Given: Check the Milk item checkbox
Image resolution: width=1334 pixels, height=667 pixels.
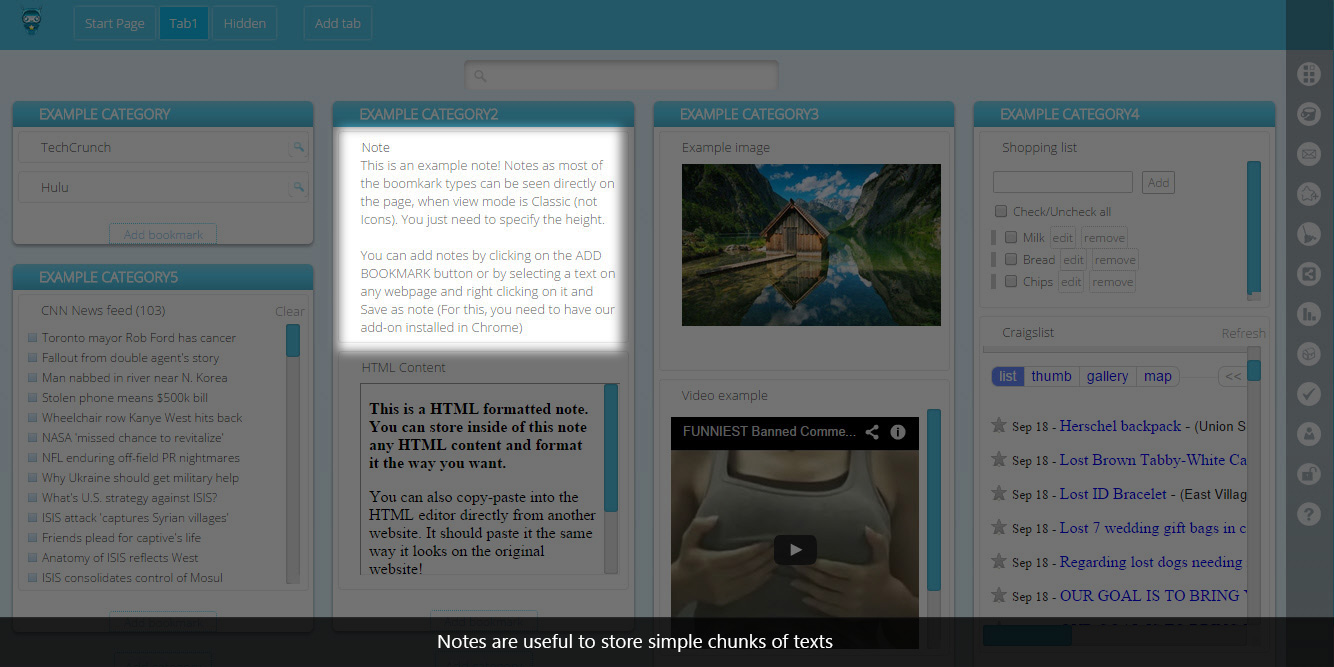Looking at the screenshot, I should coord(1011,237).
